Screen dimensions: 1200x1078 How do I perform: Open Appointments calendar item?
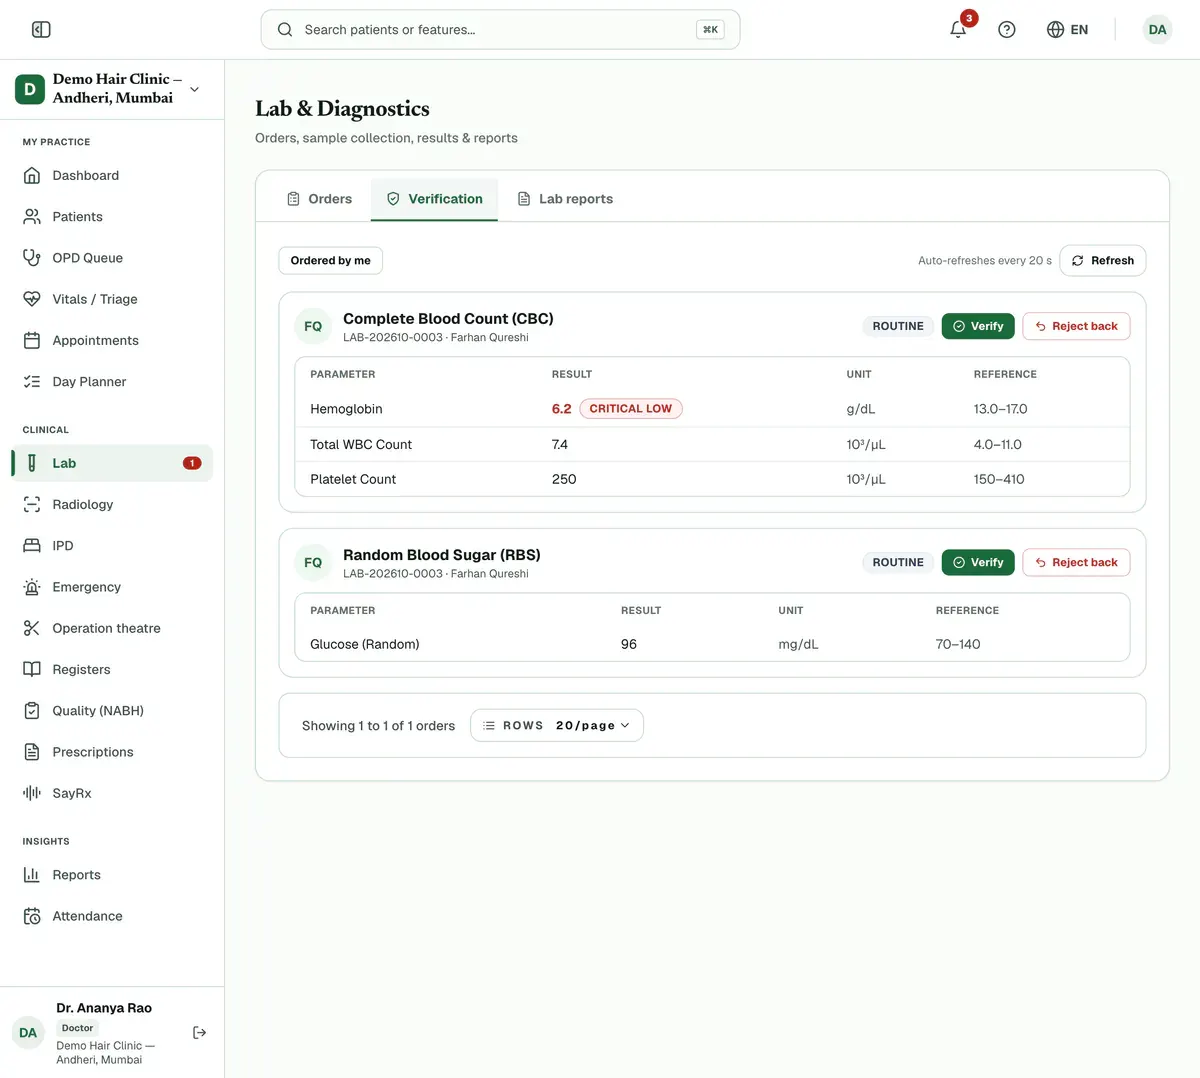[112, 340]
